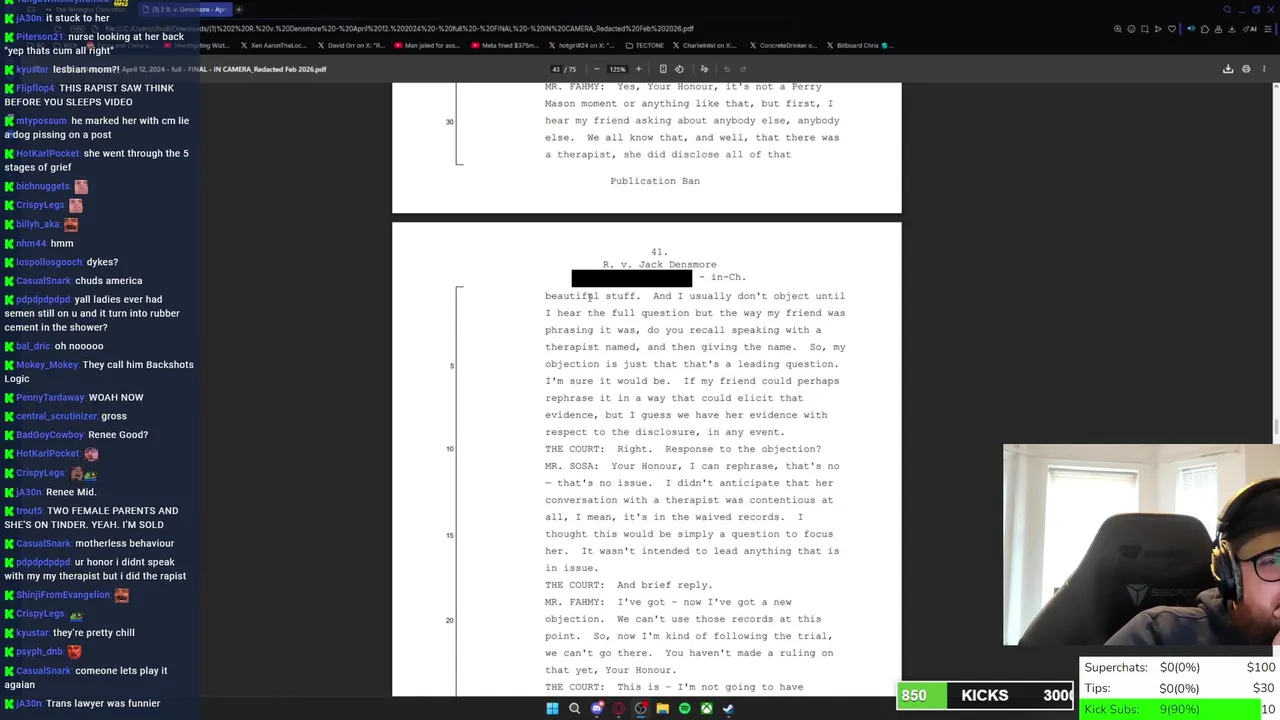This screenshot has height=720, width=1280.
Task: Open the PDF viewer more-options menu
Action: coord(1264,69)
